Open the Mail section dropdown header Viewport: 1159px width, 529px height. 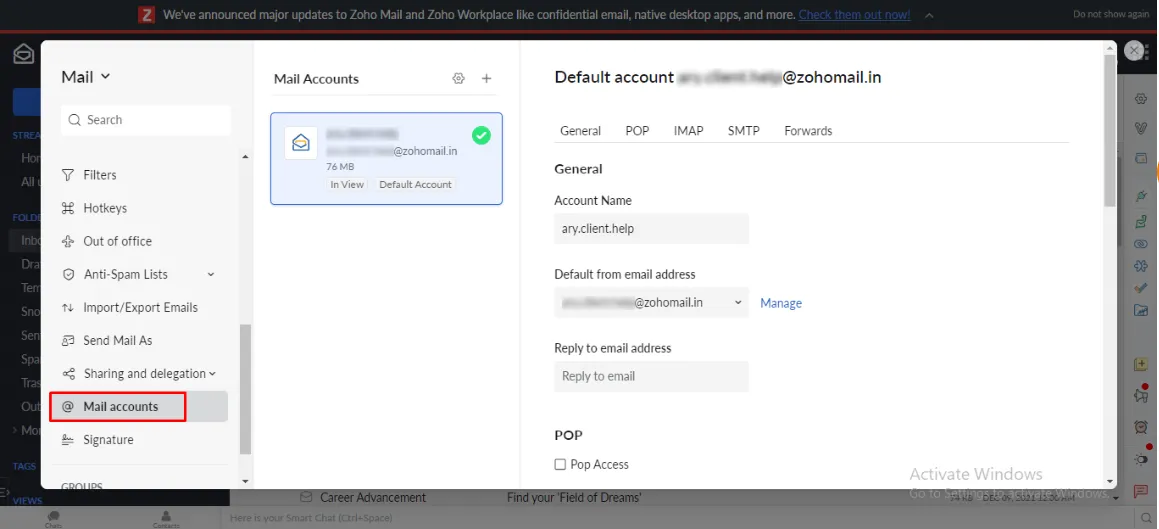(x=86, y=77)
